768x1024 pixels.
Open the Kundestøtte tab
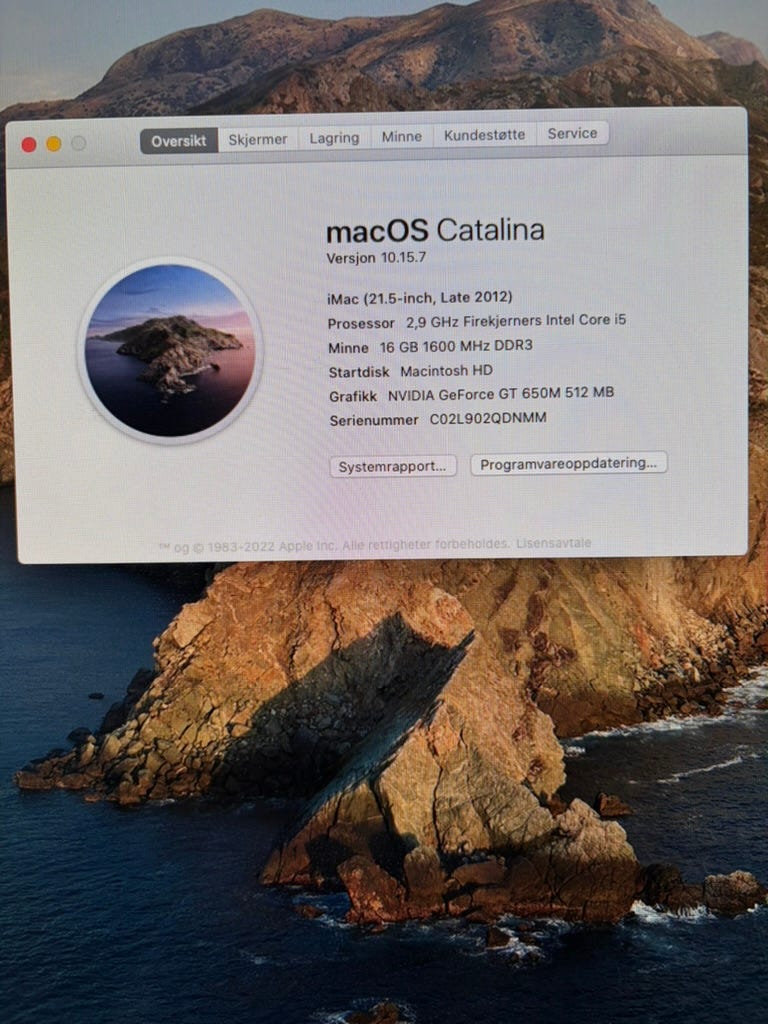pyautogui.click(x=485, y=135)
